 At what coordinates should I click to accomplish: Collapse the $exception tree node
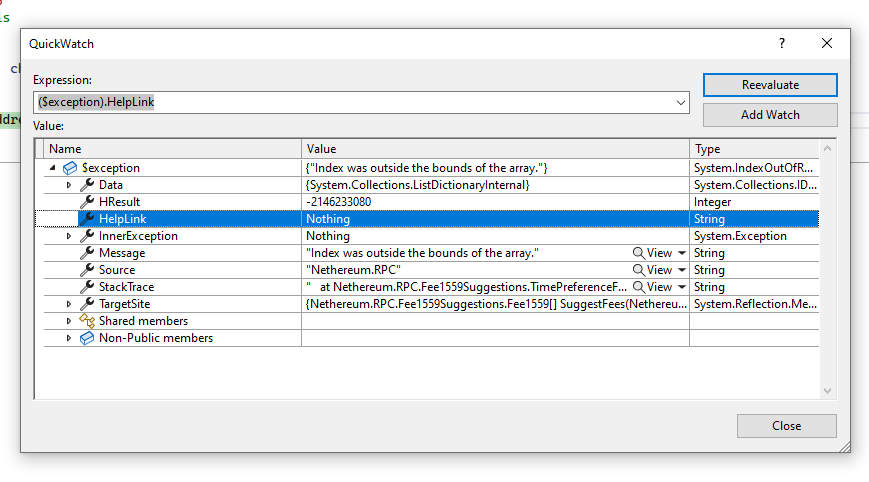53,167
